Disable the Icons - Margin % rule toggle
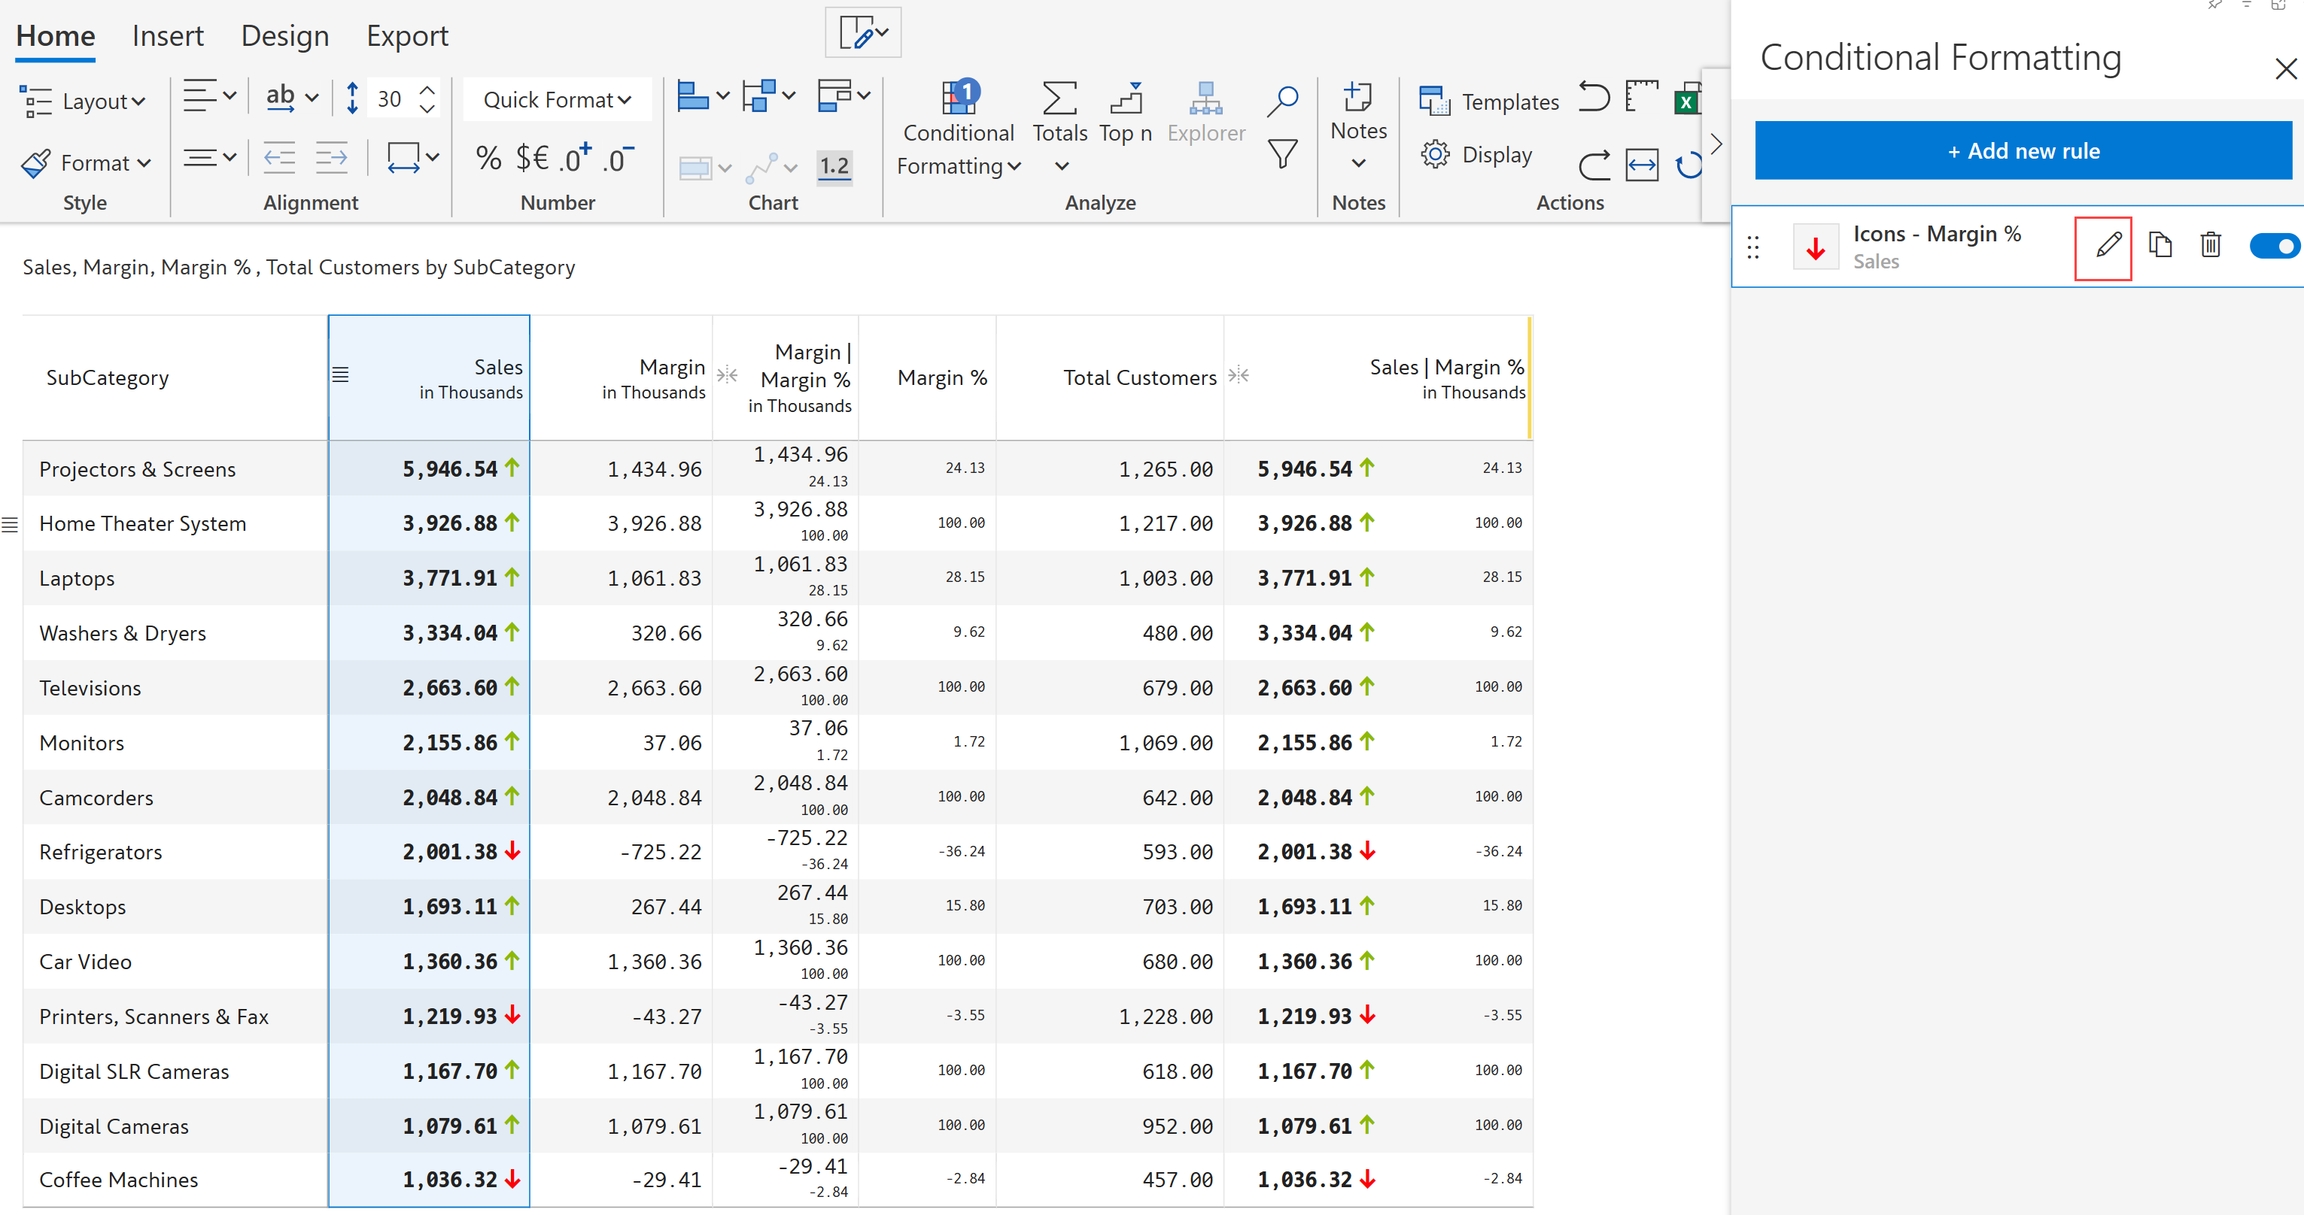 point(2274,246)
